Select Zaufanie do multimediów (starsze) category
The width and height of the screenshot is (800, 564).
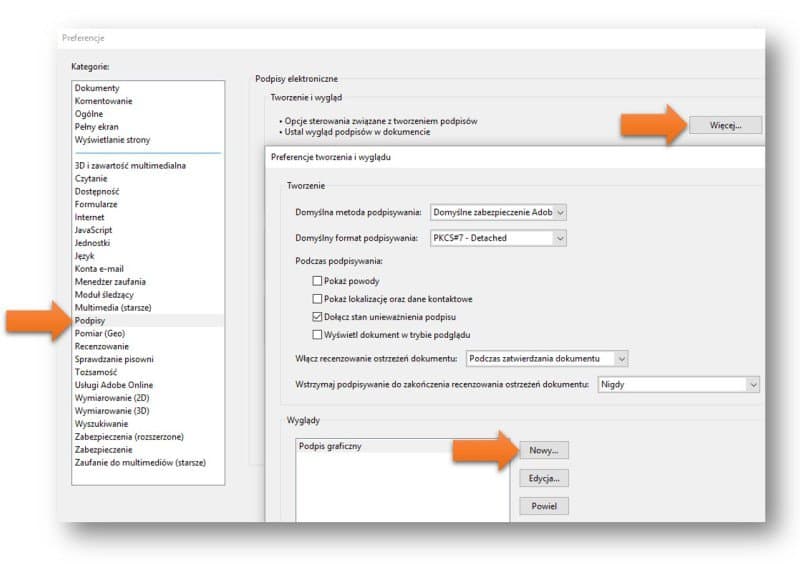click(147, 462)
